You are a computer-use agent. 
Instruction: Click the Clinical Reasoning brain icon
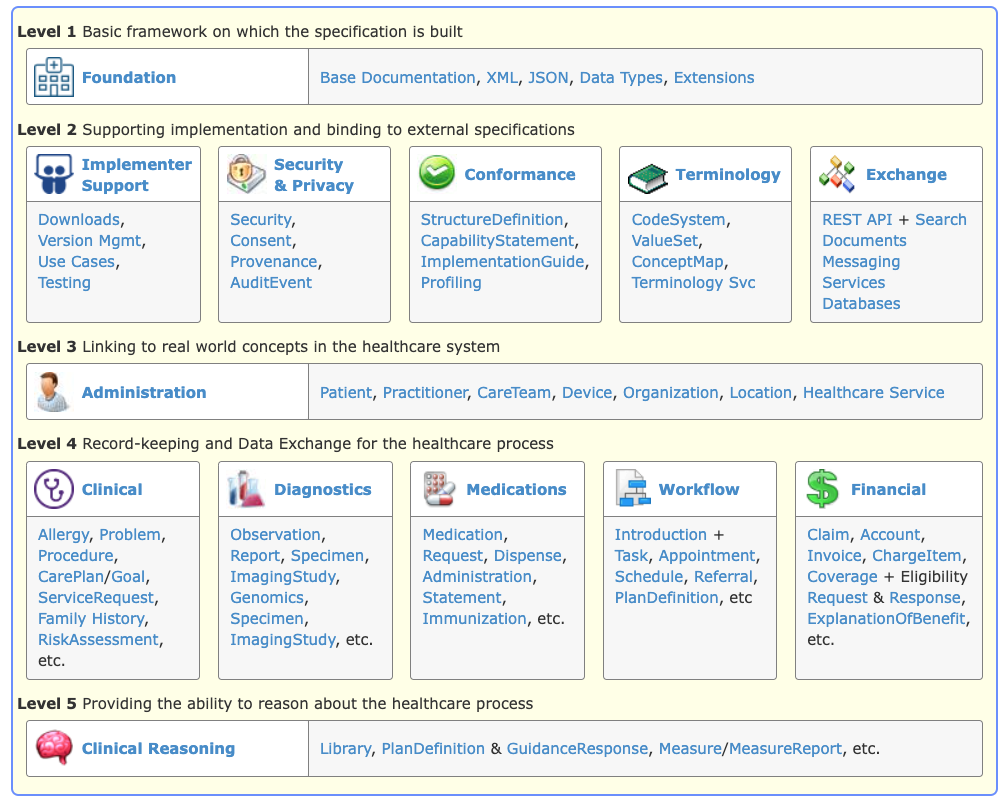[x=54, y=748]
